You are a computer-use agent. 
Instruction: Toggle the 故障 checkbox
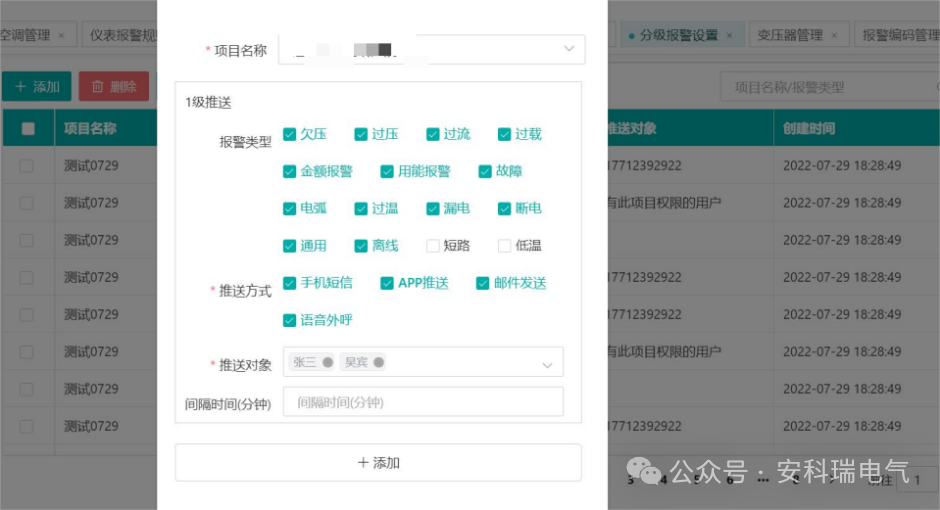point(485,171)
